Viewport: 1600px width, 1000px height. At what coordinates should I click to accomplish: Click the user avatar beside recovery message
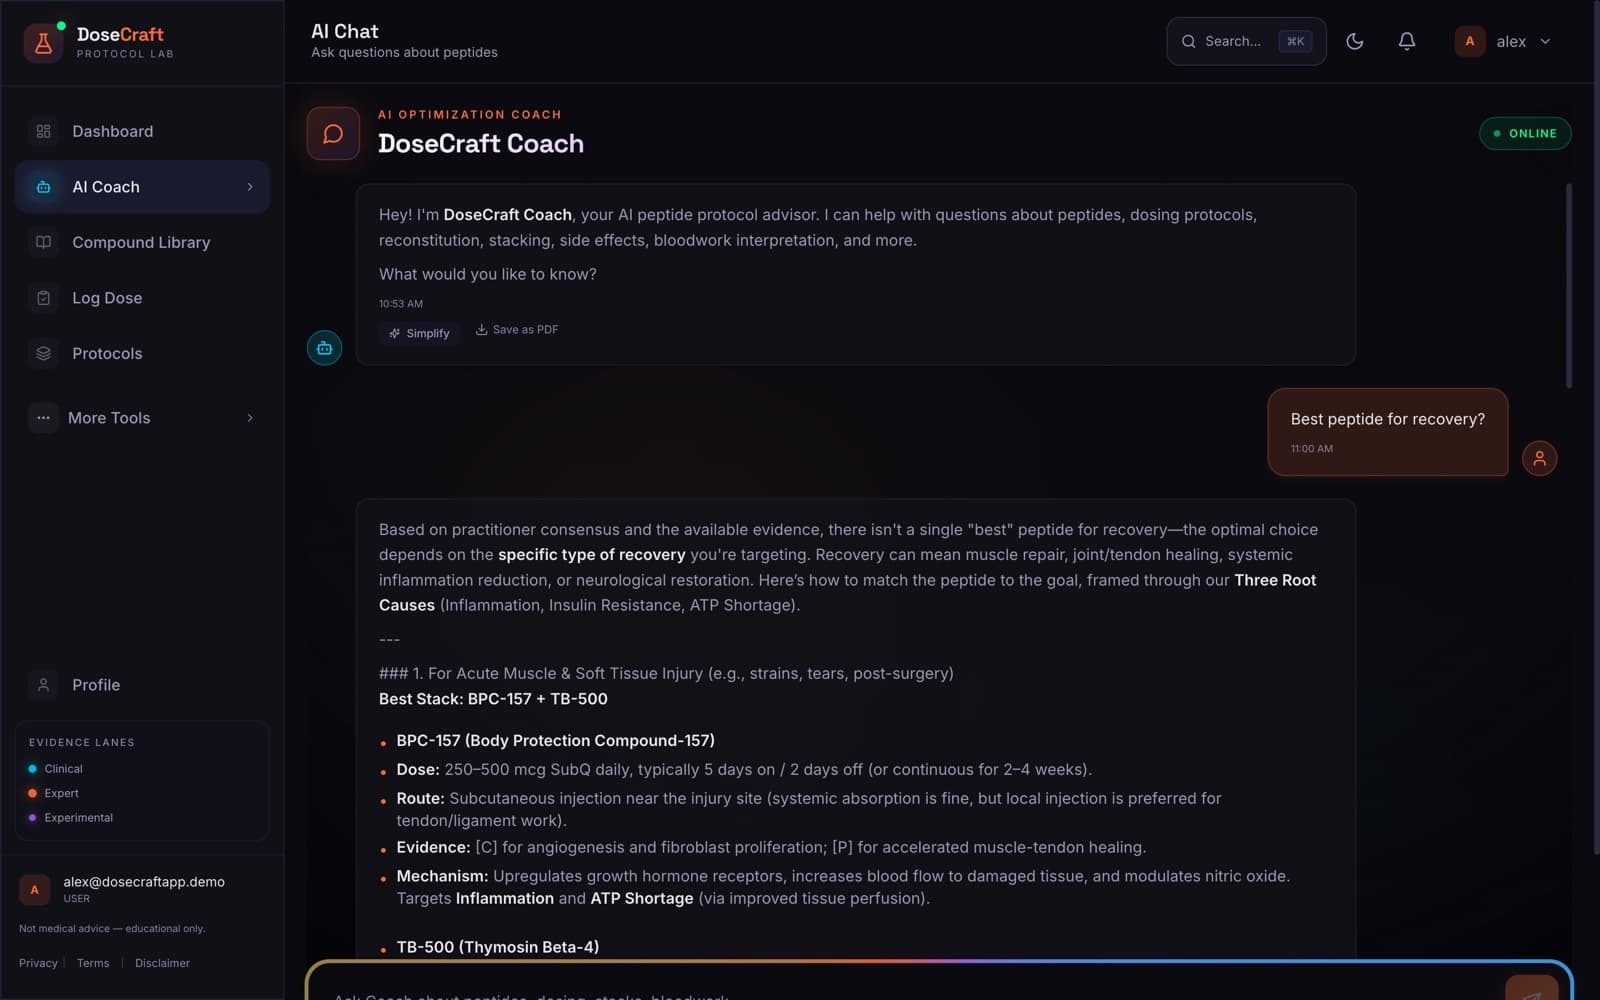tap(1539, 458)
